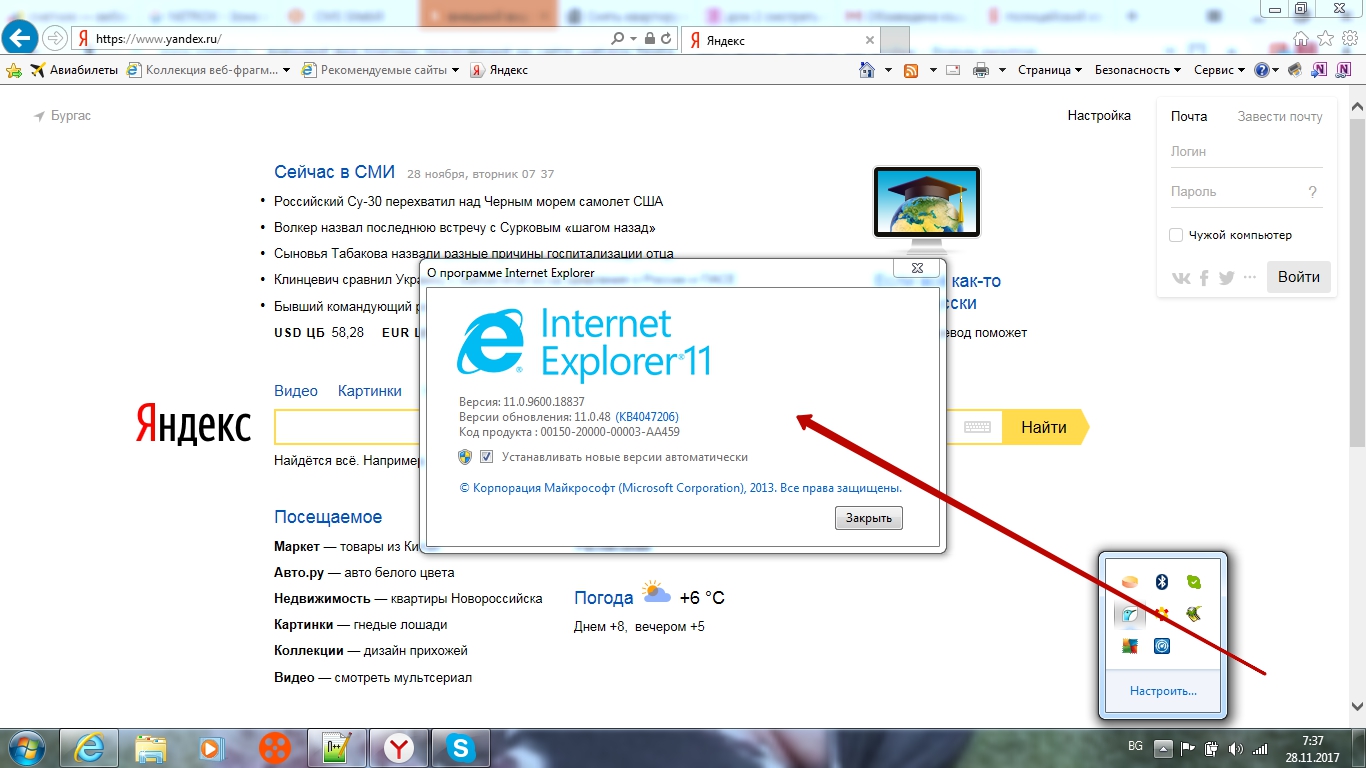Click the volume speaker icon in tray
1366x768 pixels.
[x=1235, y=748]
